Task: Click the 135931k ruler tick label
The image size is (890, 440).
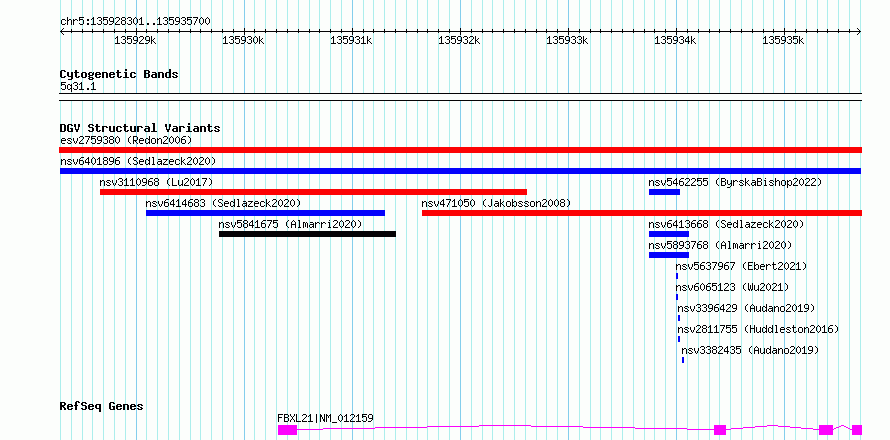Action: tap(351, 40)
